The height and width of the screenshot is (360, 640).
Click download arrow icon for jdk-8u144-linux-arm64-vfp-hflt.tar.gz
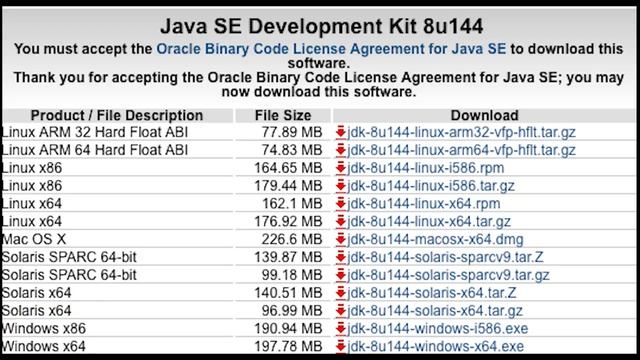tap(341, 150)
